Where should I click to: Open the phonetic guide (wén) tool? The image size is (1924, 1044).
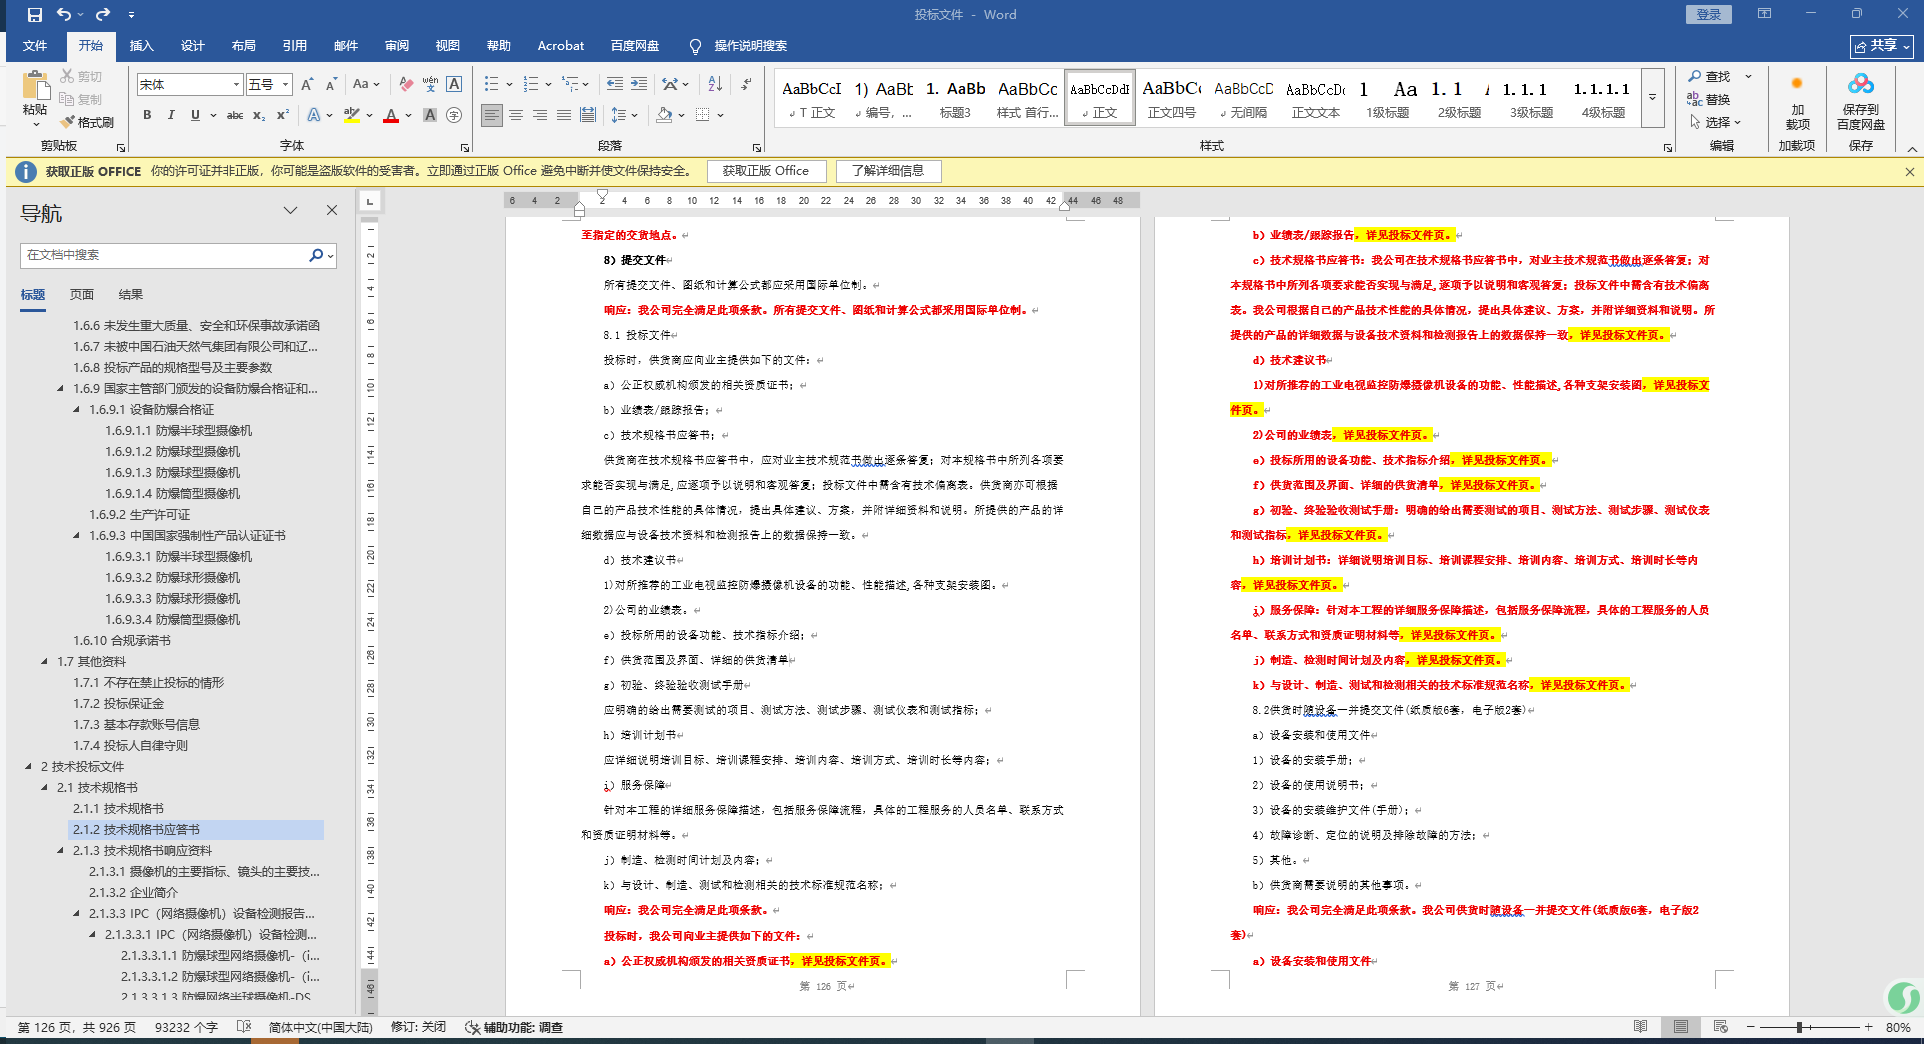click(x=430, y=84)
